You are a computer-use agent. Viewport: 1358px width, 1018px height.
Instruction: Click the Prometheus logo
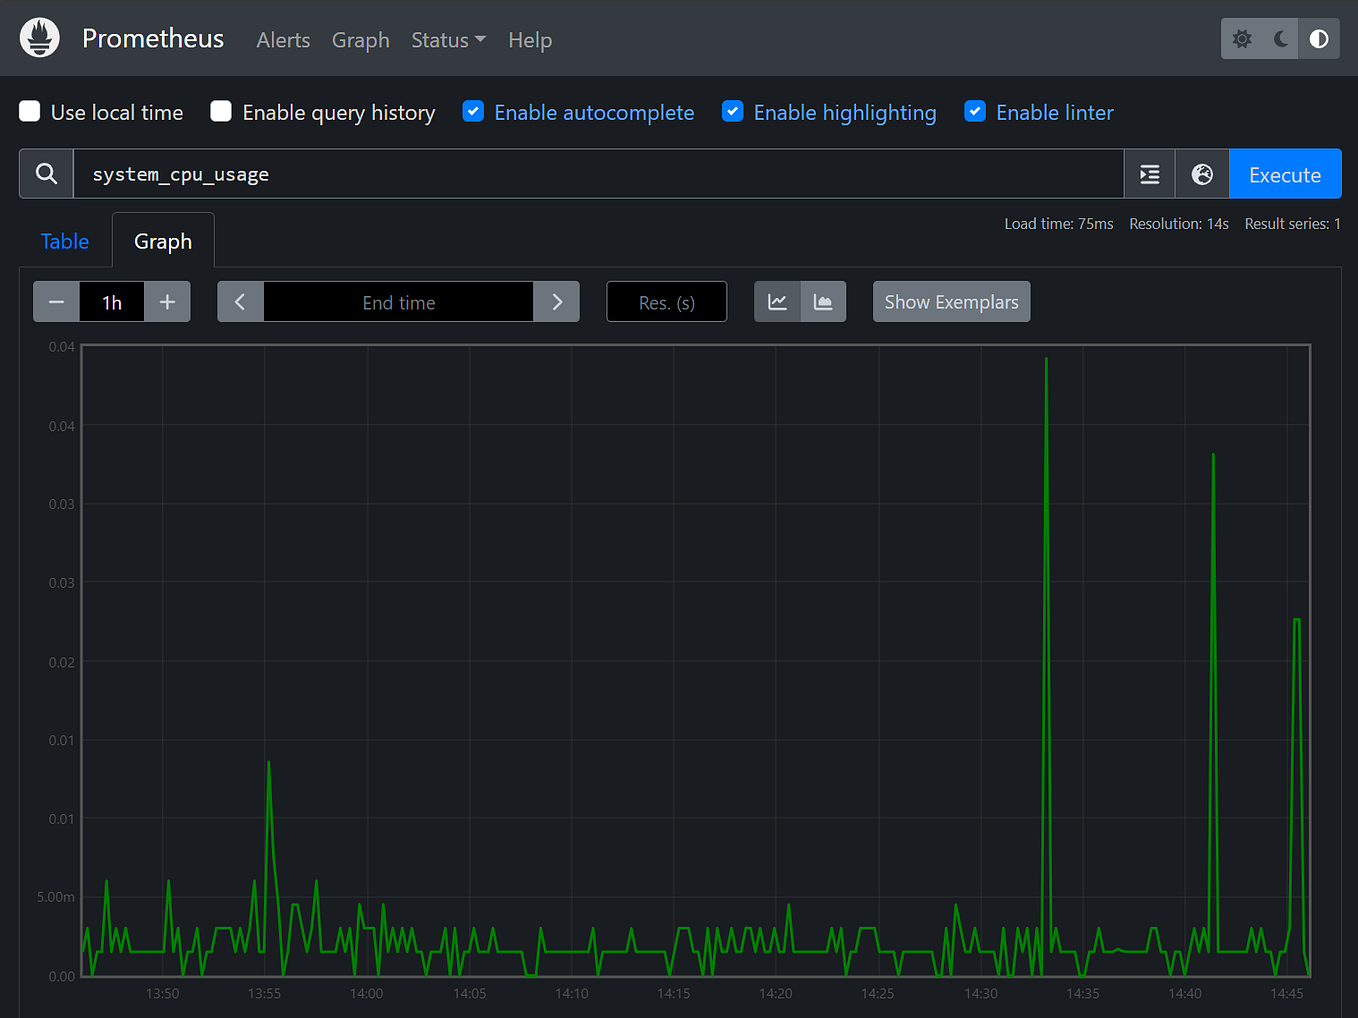pyautogui.click(x=39, y=38)
